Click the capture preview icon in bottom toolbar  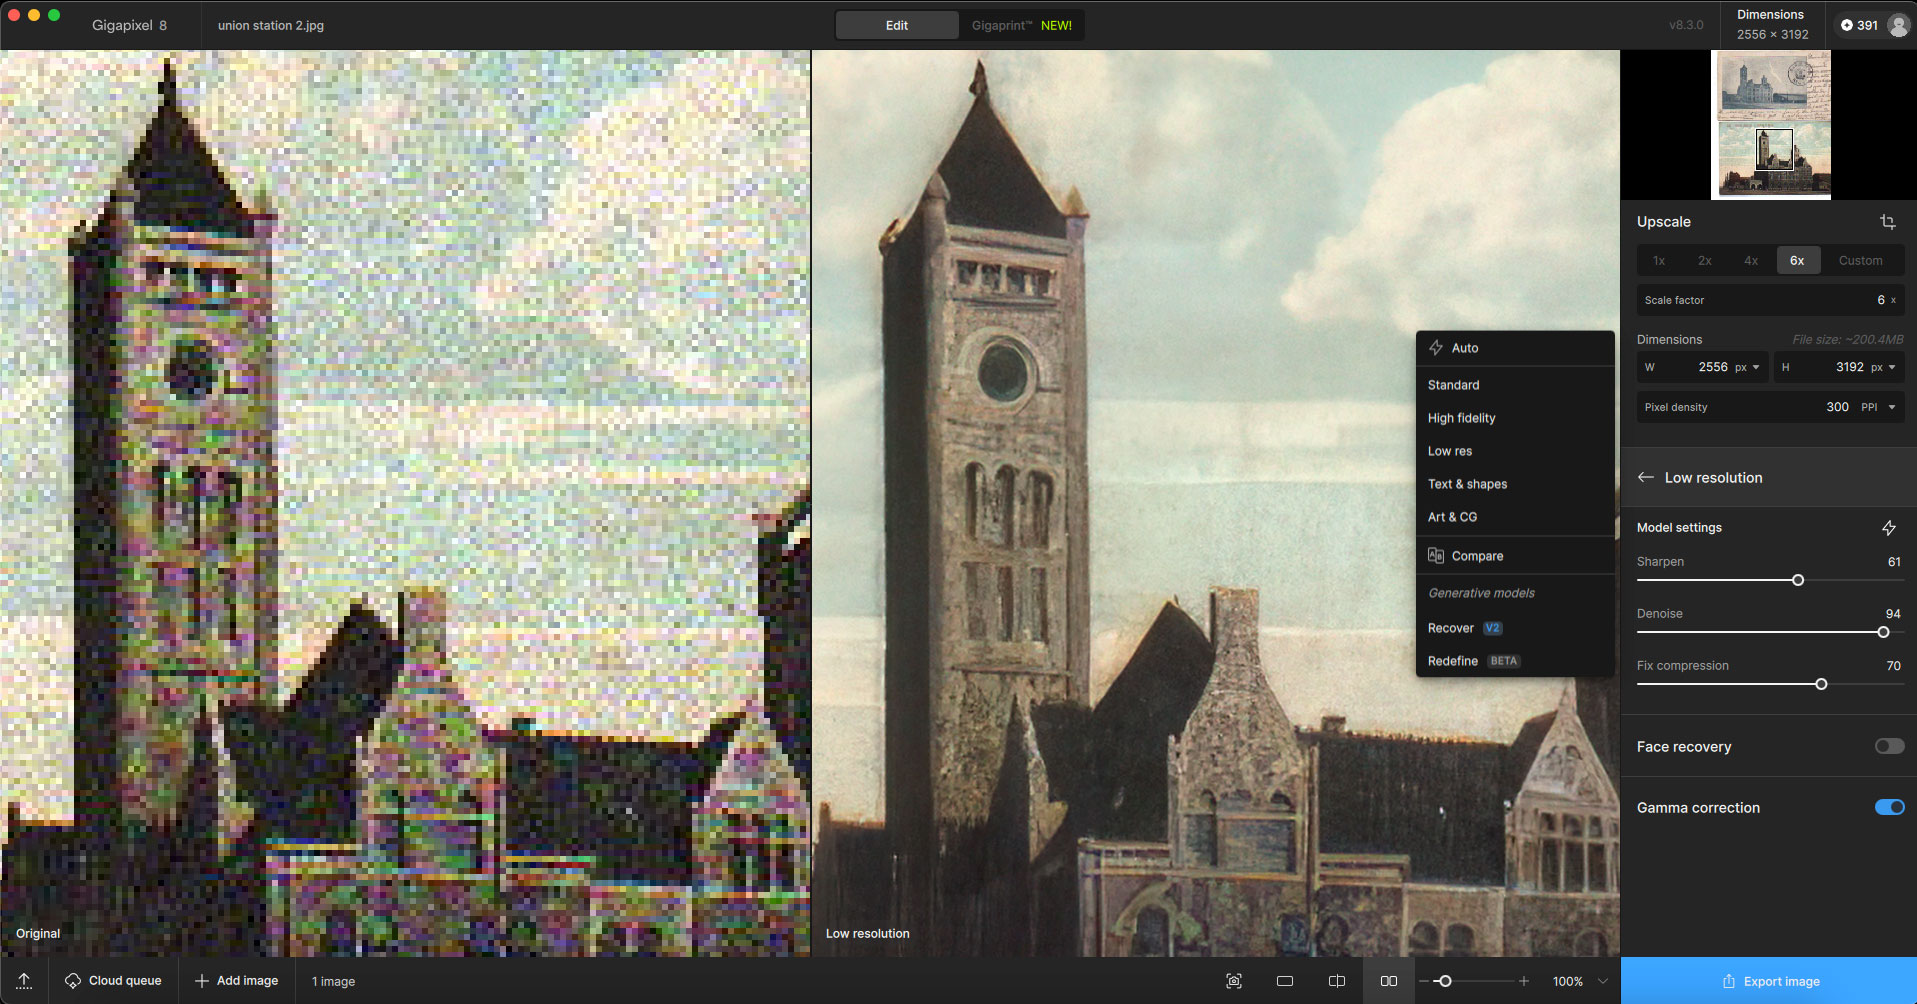tap(1234, 981)
